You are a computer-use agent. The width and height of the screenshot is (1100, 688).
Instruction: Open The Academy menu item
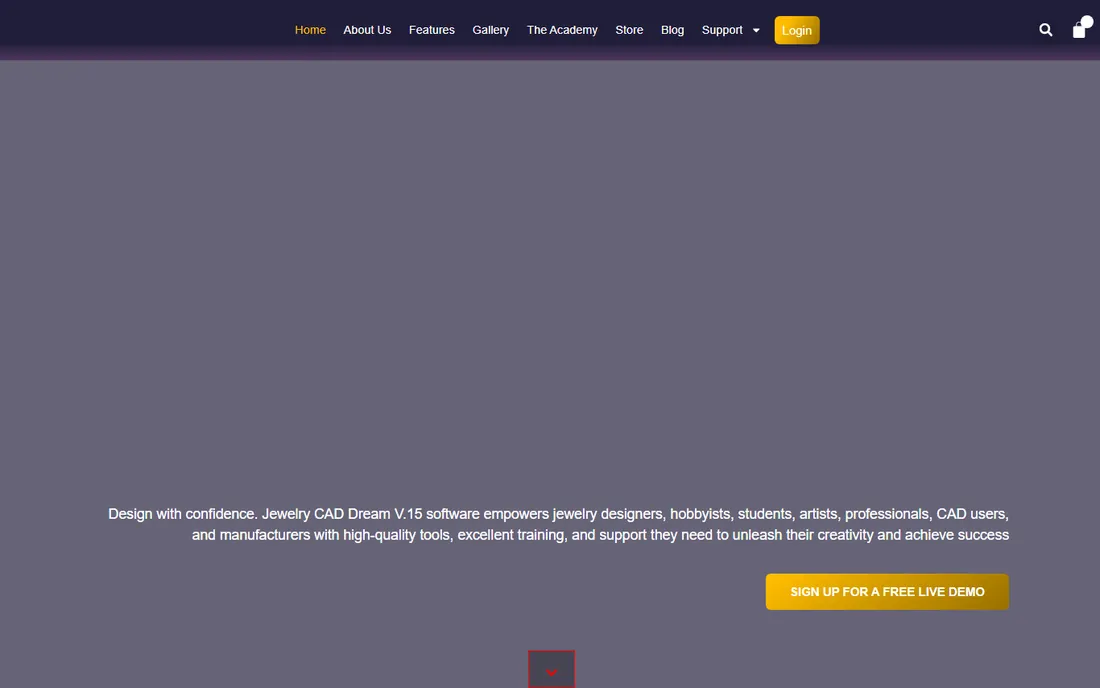tap(562, 30)
